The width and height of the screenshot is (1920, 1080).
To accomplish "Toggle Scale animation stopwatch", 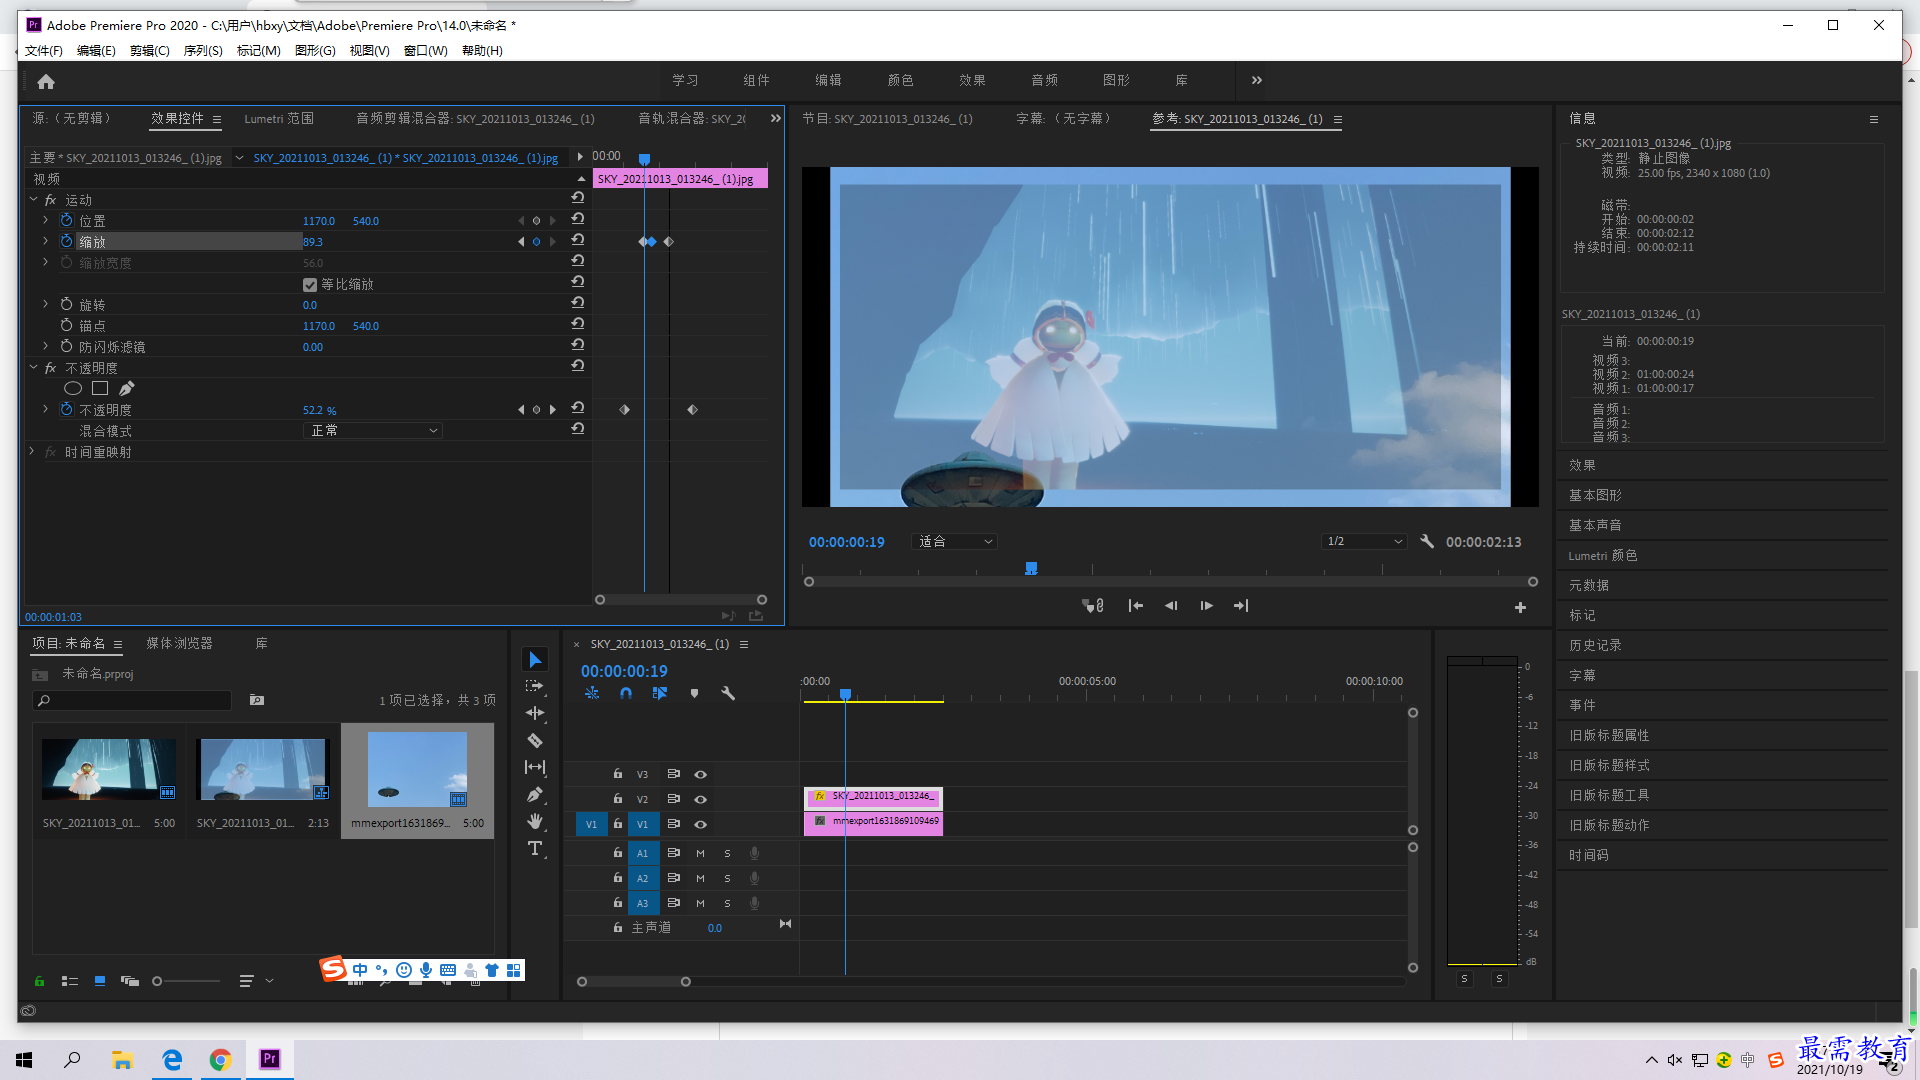I will [x=67, y=241].
